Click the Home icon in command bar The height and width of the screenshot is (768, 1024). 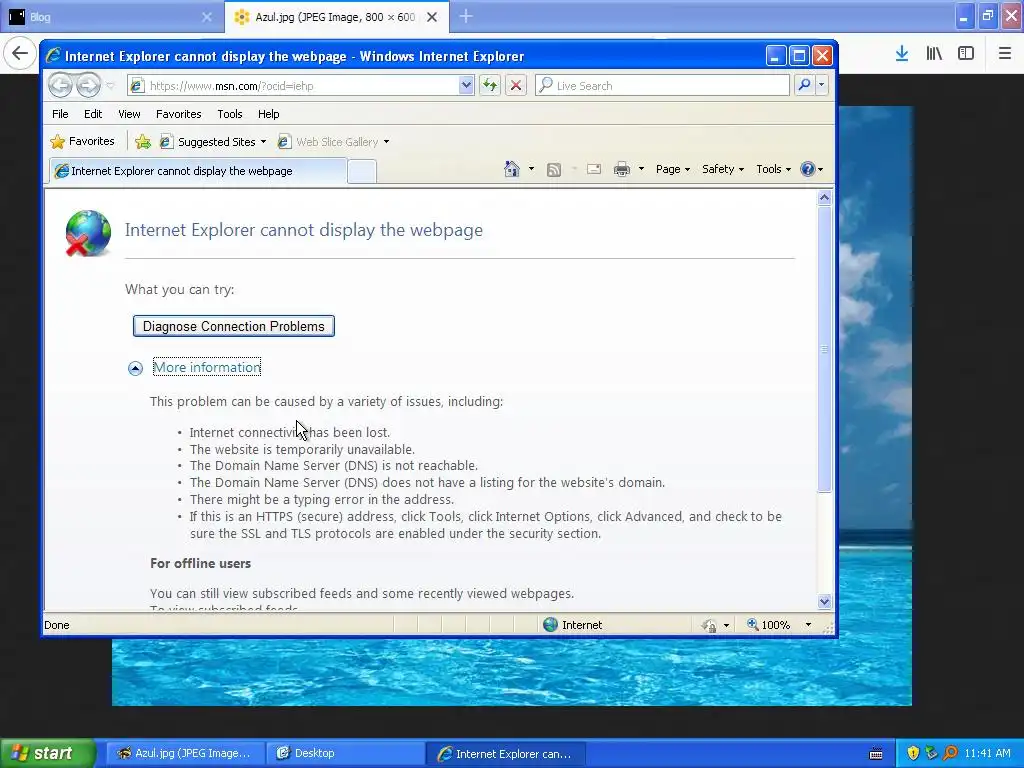coord(511,169)
